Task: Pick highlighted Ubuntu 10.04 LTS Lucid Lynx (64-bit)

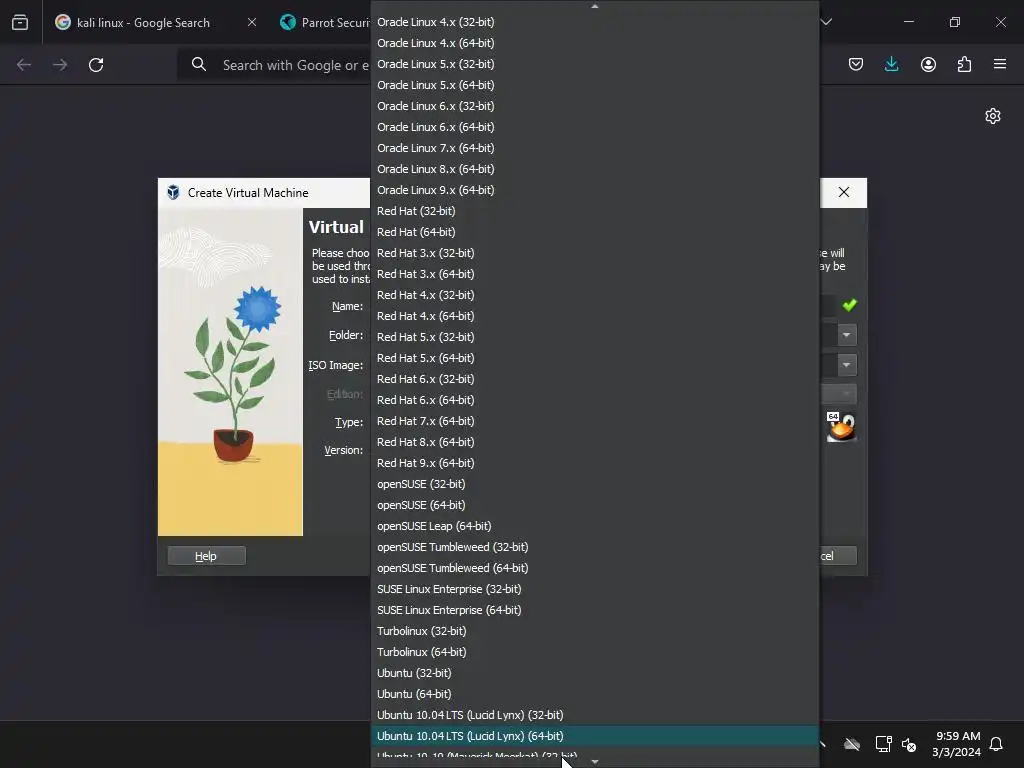Action: click(x=594, y=736)
